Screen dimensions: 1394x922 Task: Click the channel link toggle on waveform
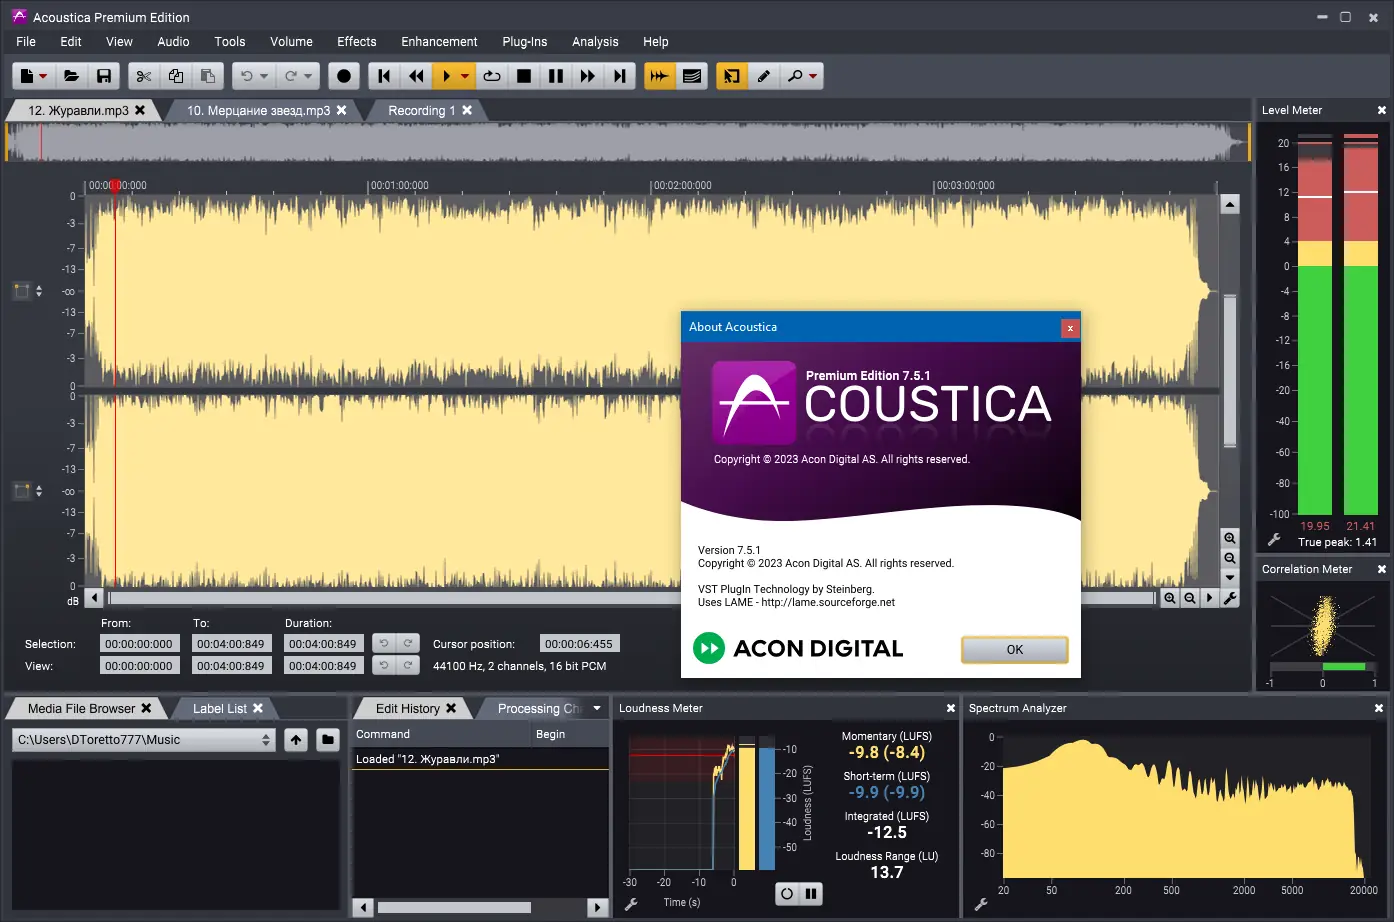tap(21, 290)
